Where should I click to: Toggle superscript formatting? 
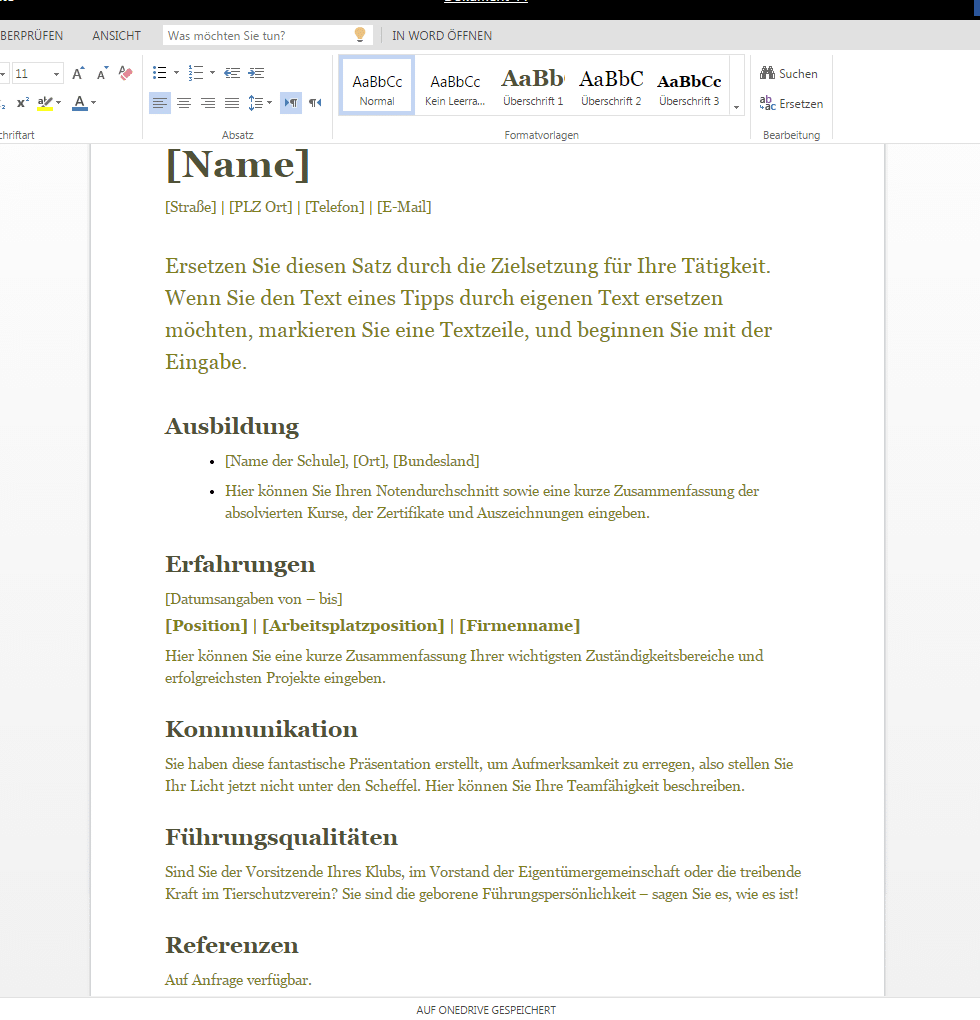click(23, 103)
